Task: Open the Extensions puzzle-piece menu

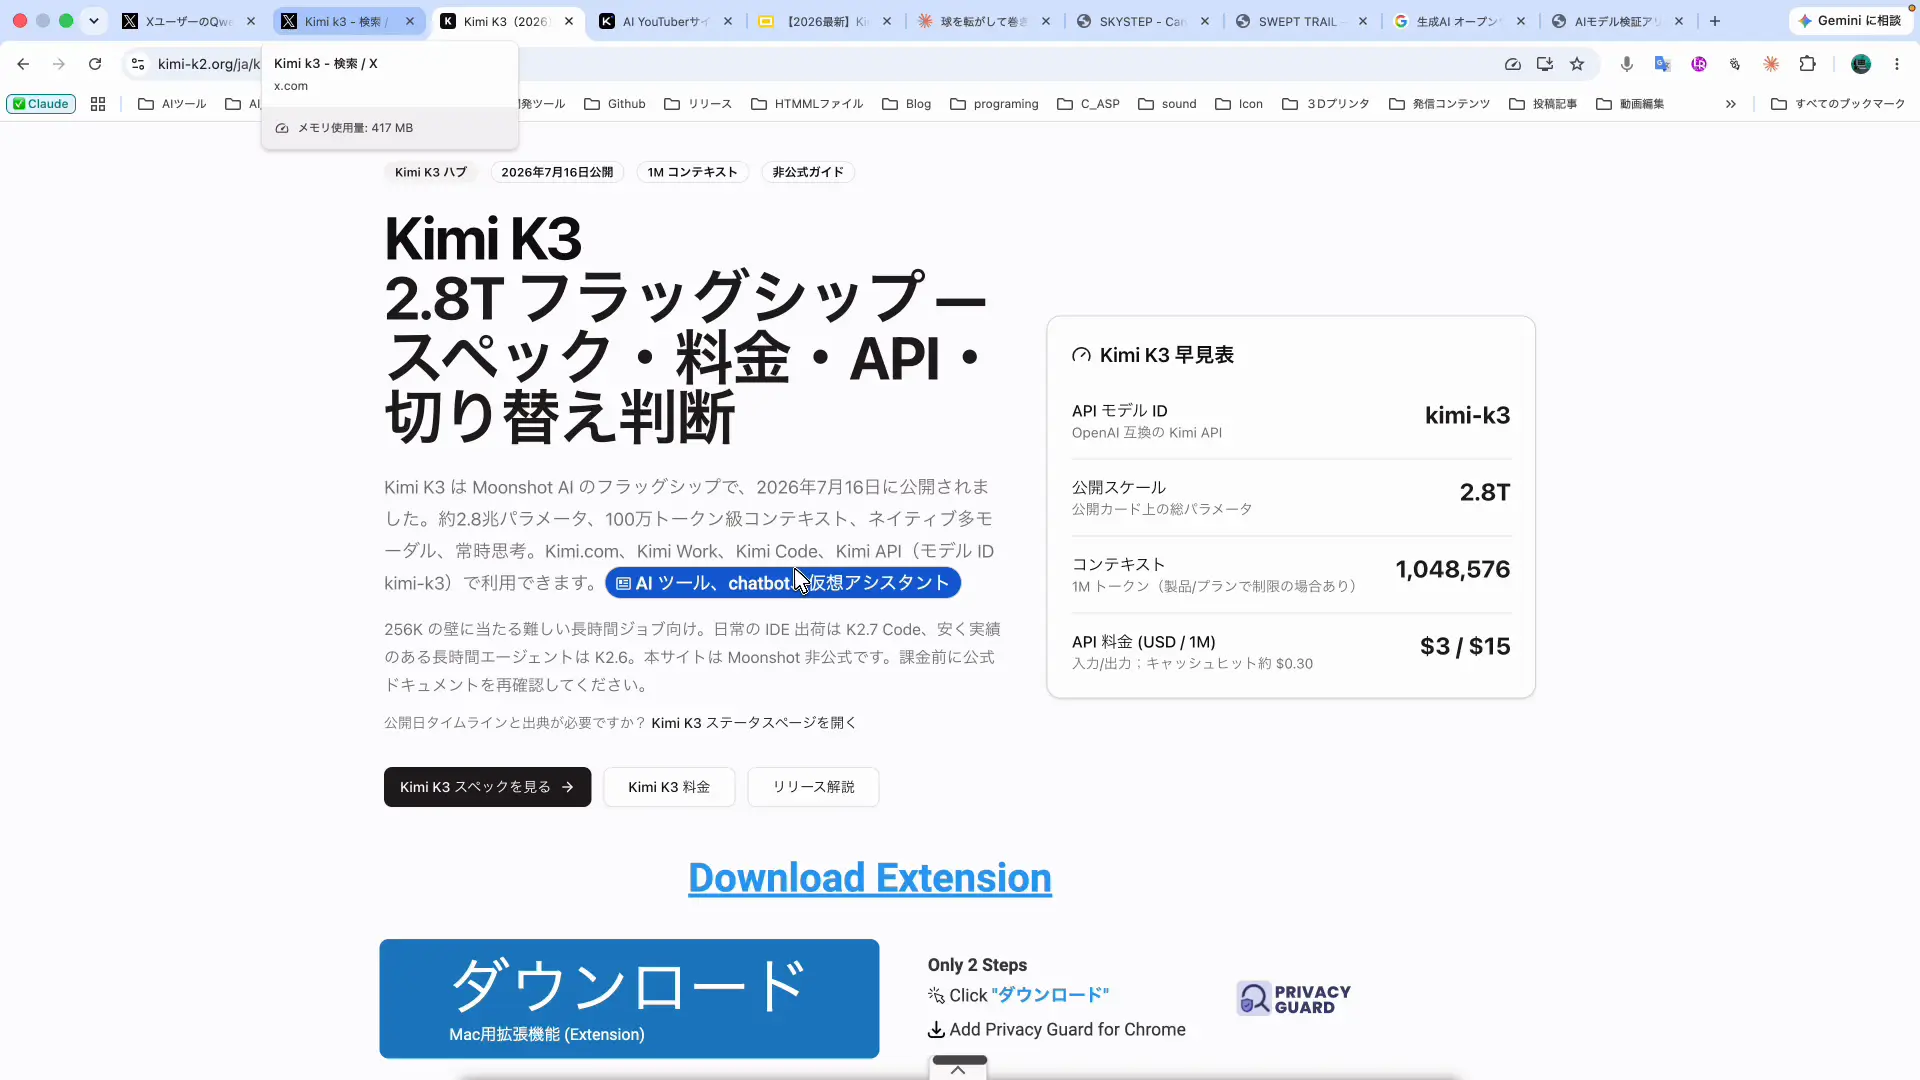Action: 1807,64
